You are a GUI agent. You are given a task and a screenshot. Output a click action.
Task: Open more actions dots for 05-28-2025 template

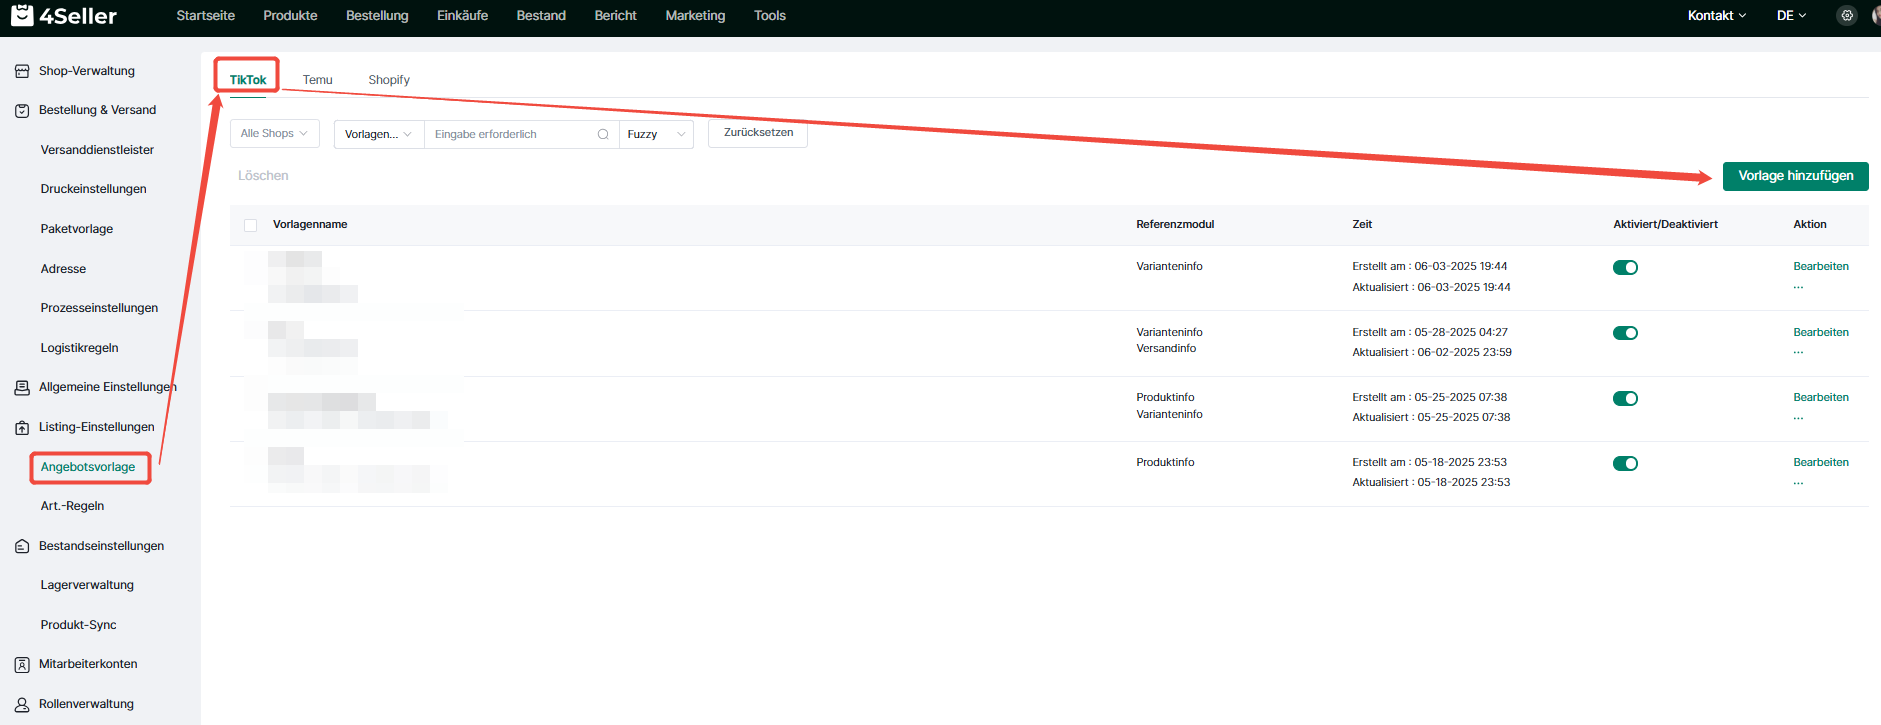(x=1798, y=352)
